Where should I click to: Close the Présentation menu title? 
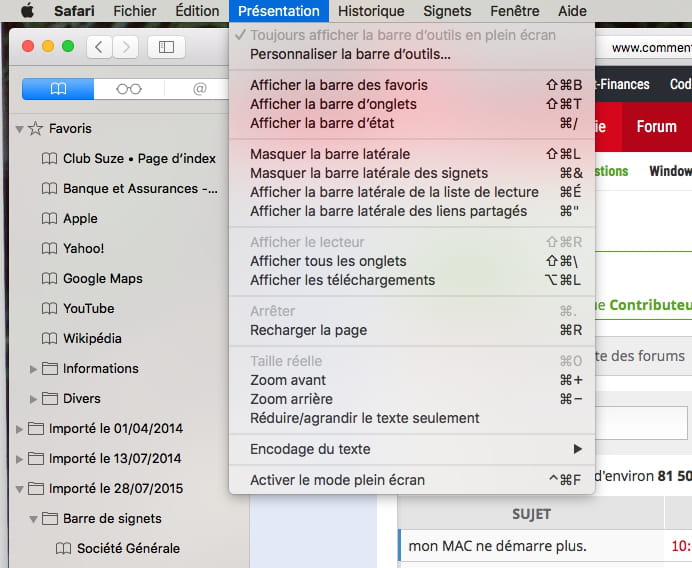[x=279, y=11]
